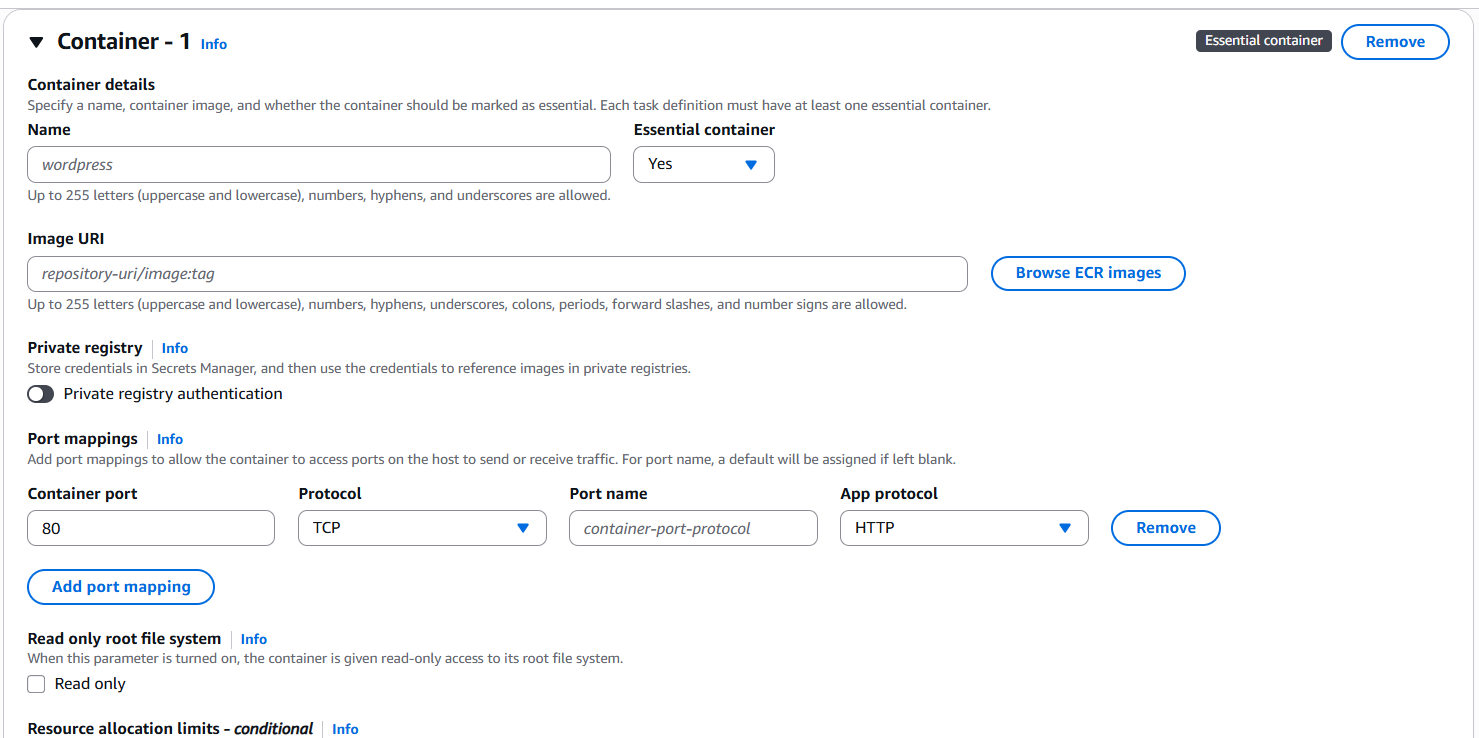Toggle read-only root file system on
This screenshot has height=738, width=1479.
(36, 683)
